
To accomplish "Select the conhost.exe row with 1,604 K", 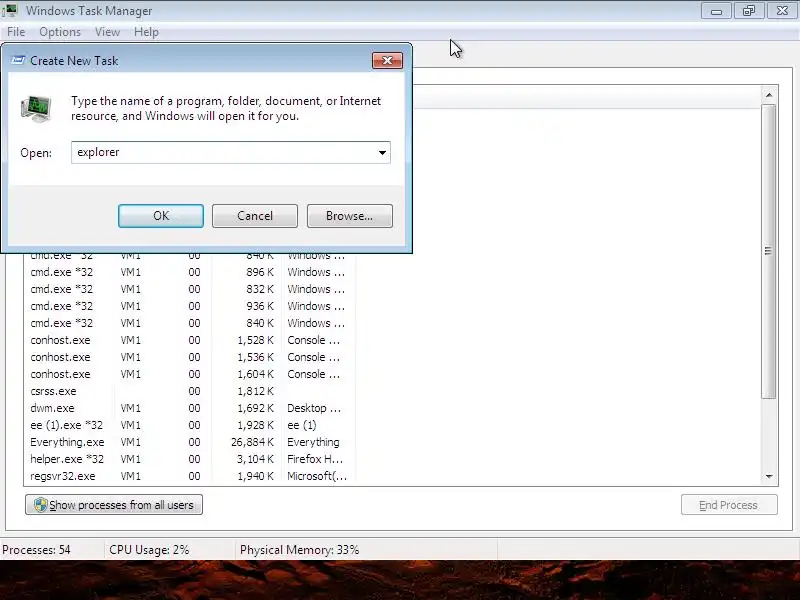I will pyautogui.click(x=189, y=374).
